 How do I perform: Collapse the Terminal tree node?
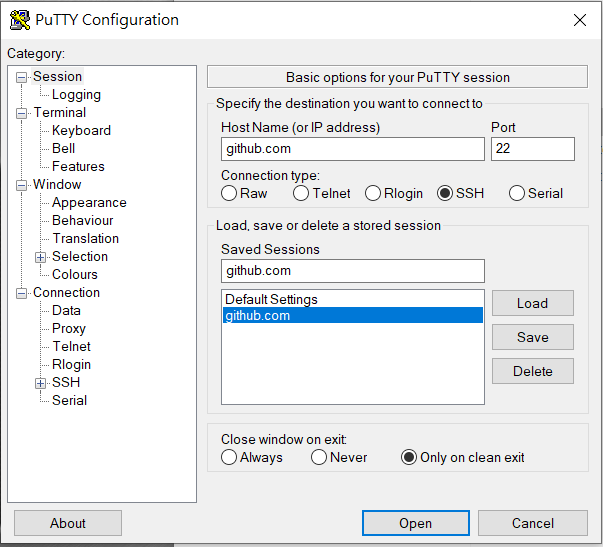click(x=22, y=113)
